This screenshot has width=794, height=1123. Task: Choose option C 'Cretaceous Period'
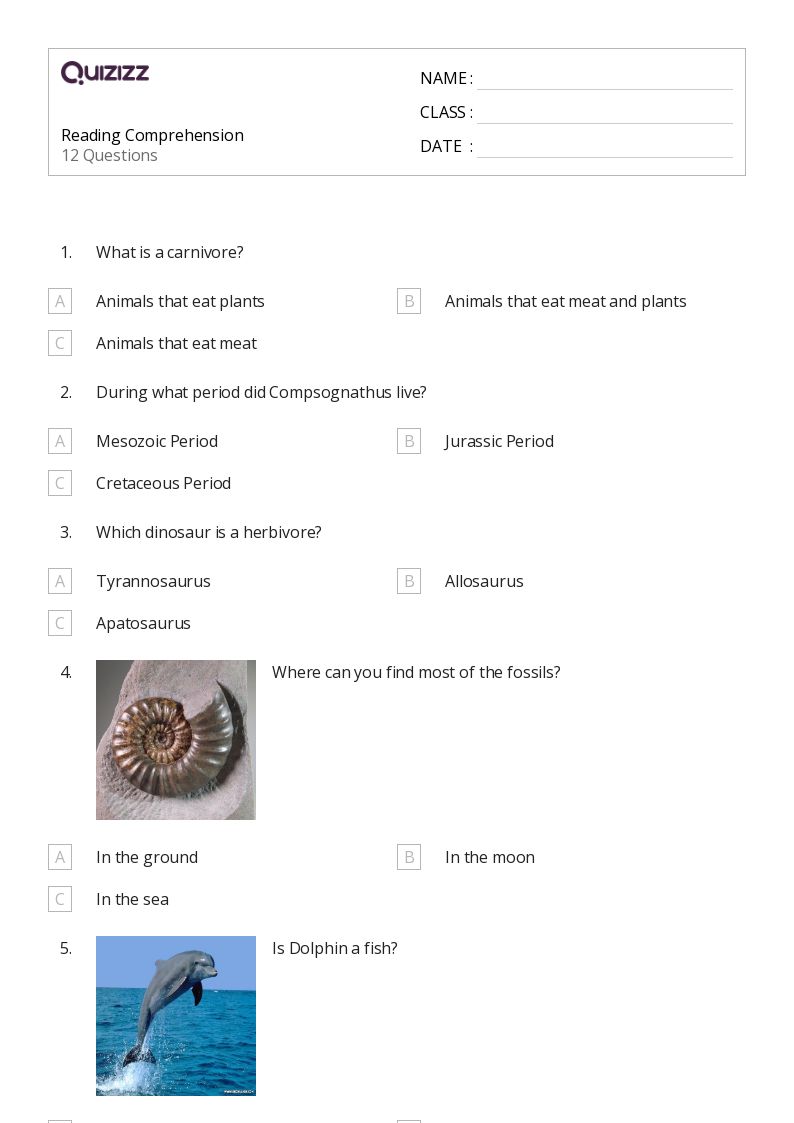tap(60, 483)
